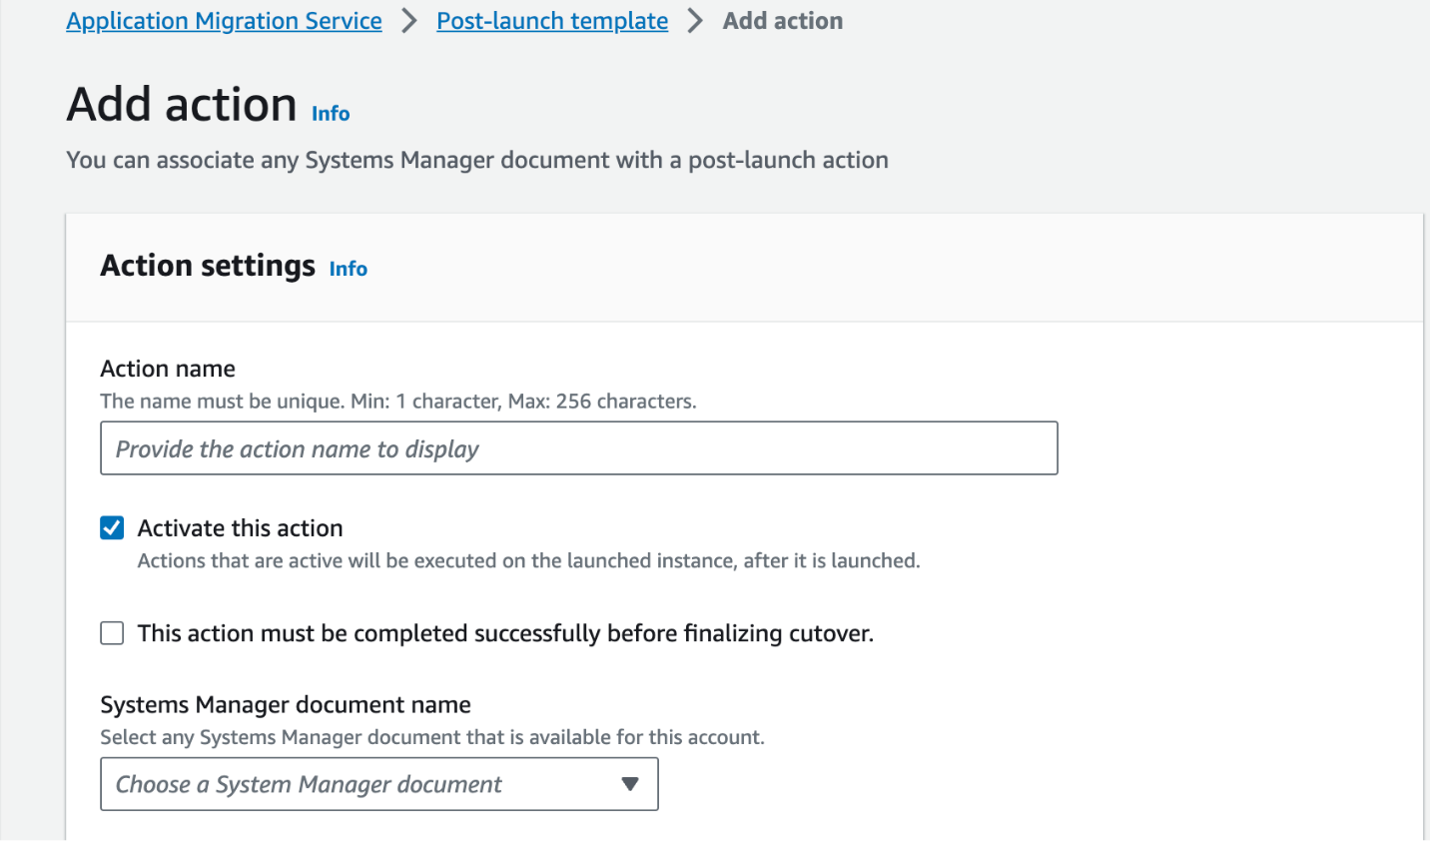Viewport: 1430px width, 843px height.
Task: Open the Application Migration Service breadcrumb link
Action: coord(224,21)
